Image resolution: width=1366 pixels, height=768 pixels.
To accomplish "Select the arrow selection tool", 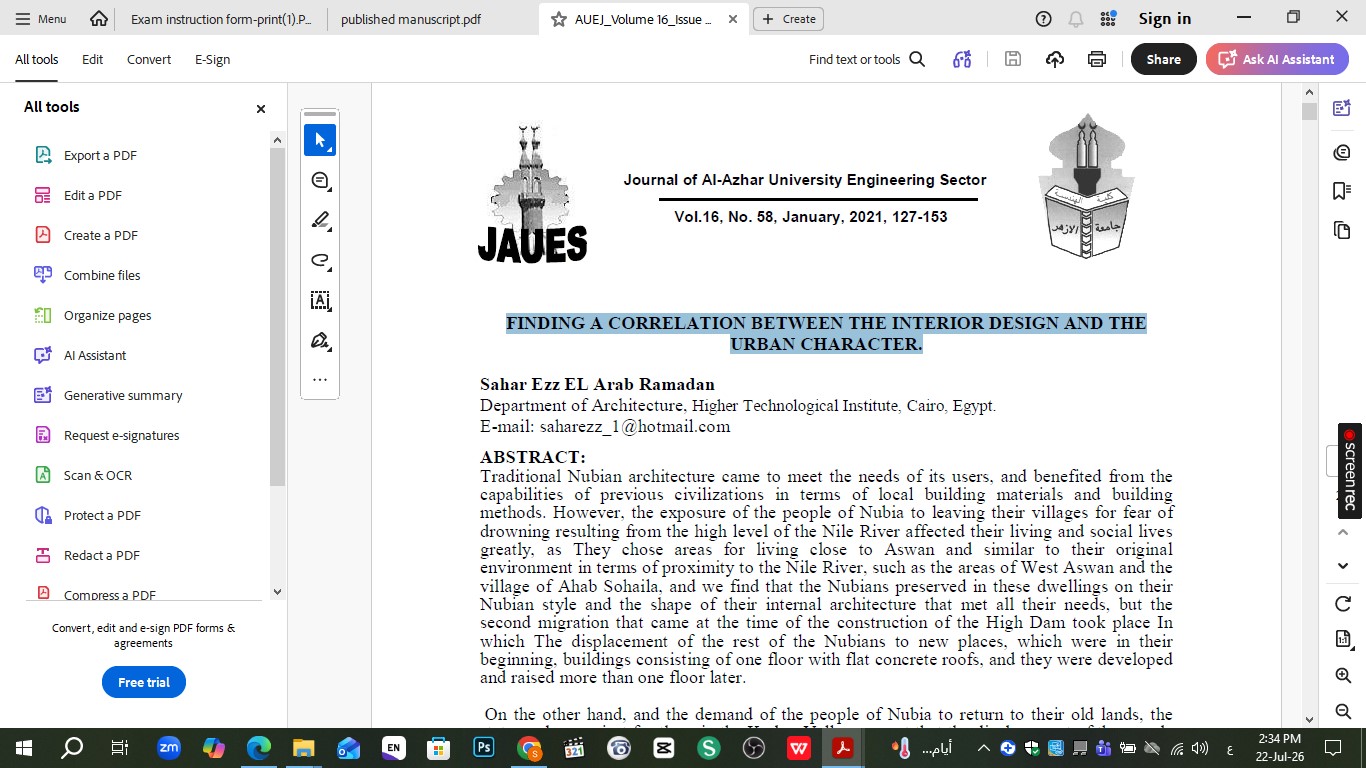I will [320, 140].
